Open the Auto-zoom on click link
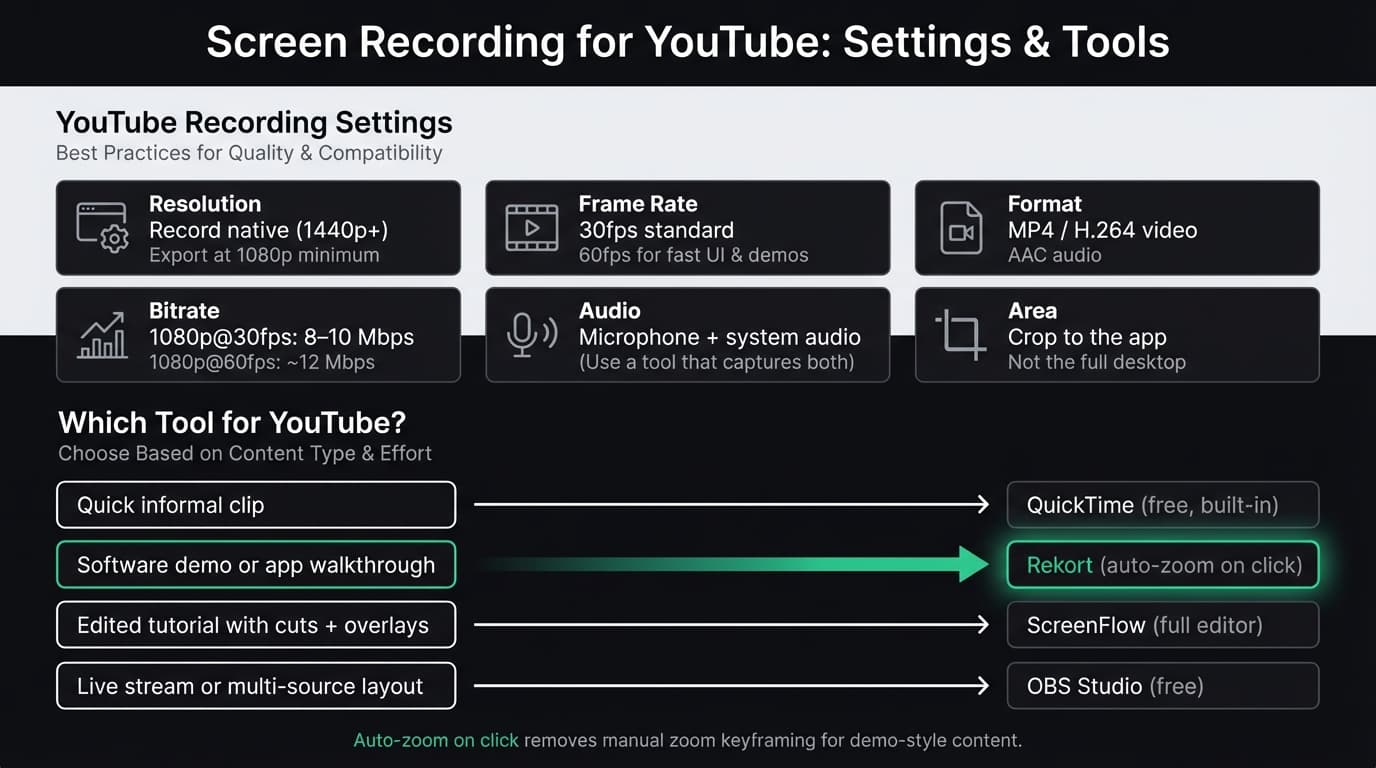 pyautogui.click(x=435, y=740)
